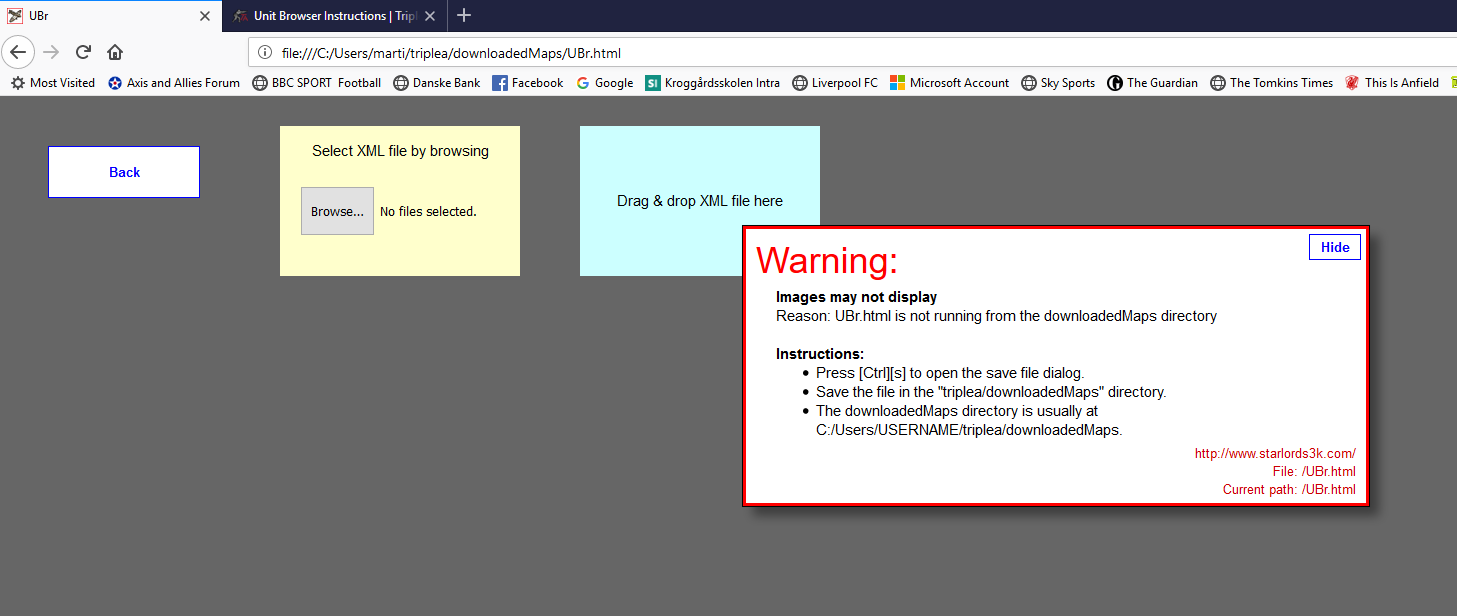Click the 'Current path: /UBr.html' text
The height and width of the screenshot is (616, 1457).
click(x=1289, y=489)
